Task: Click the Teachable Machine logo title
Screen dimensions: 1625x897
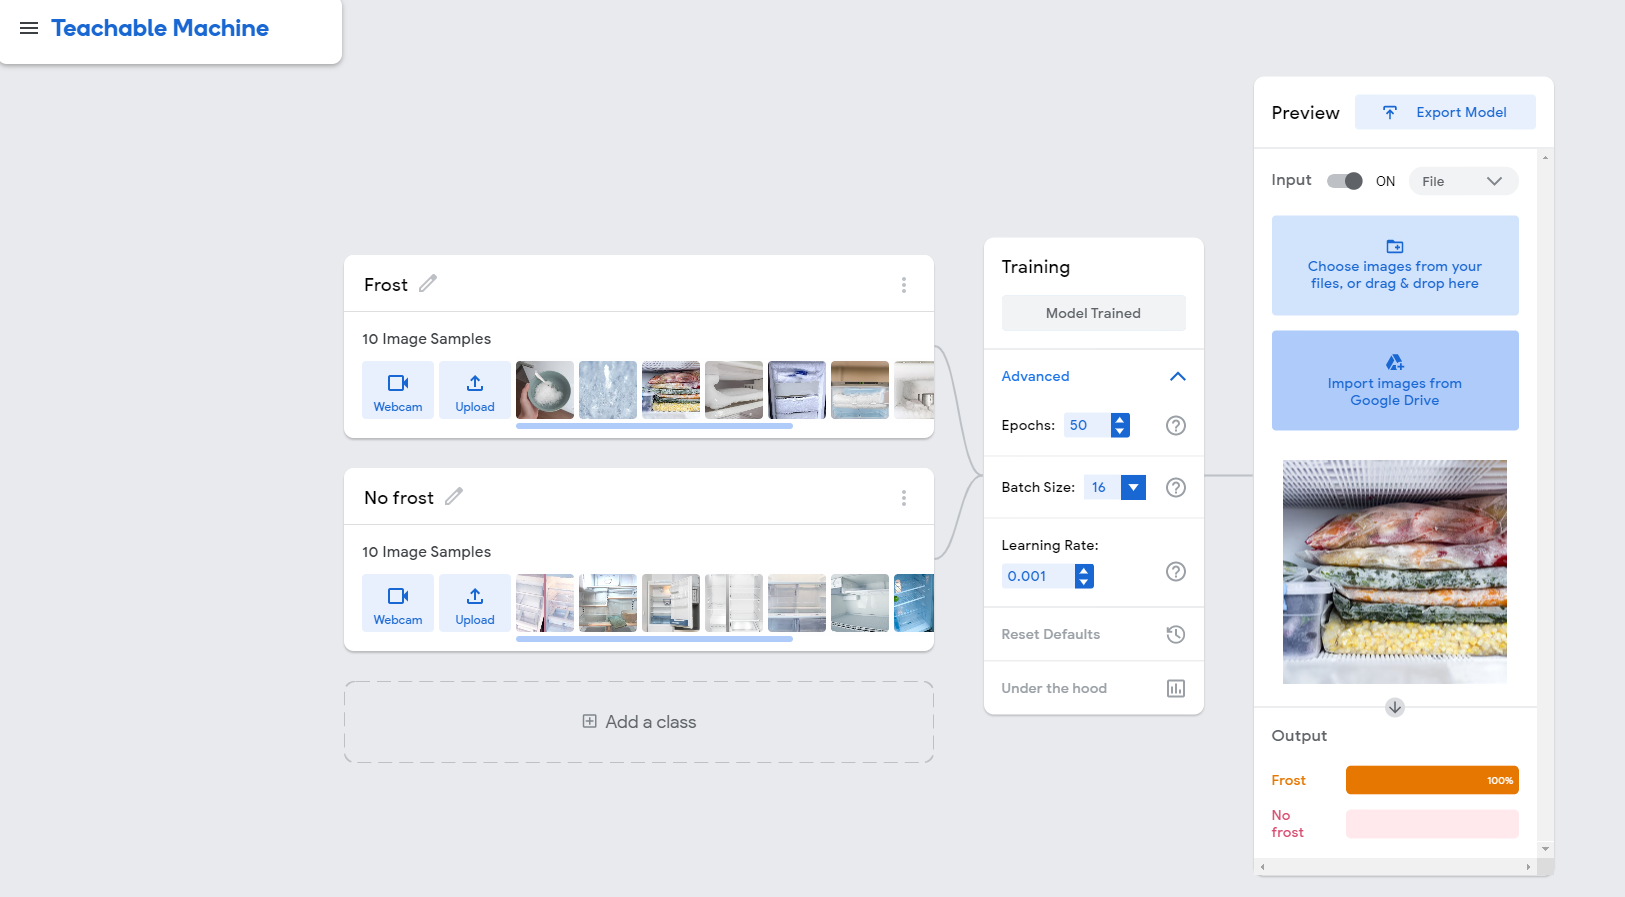Action: 160,28
